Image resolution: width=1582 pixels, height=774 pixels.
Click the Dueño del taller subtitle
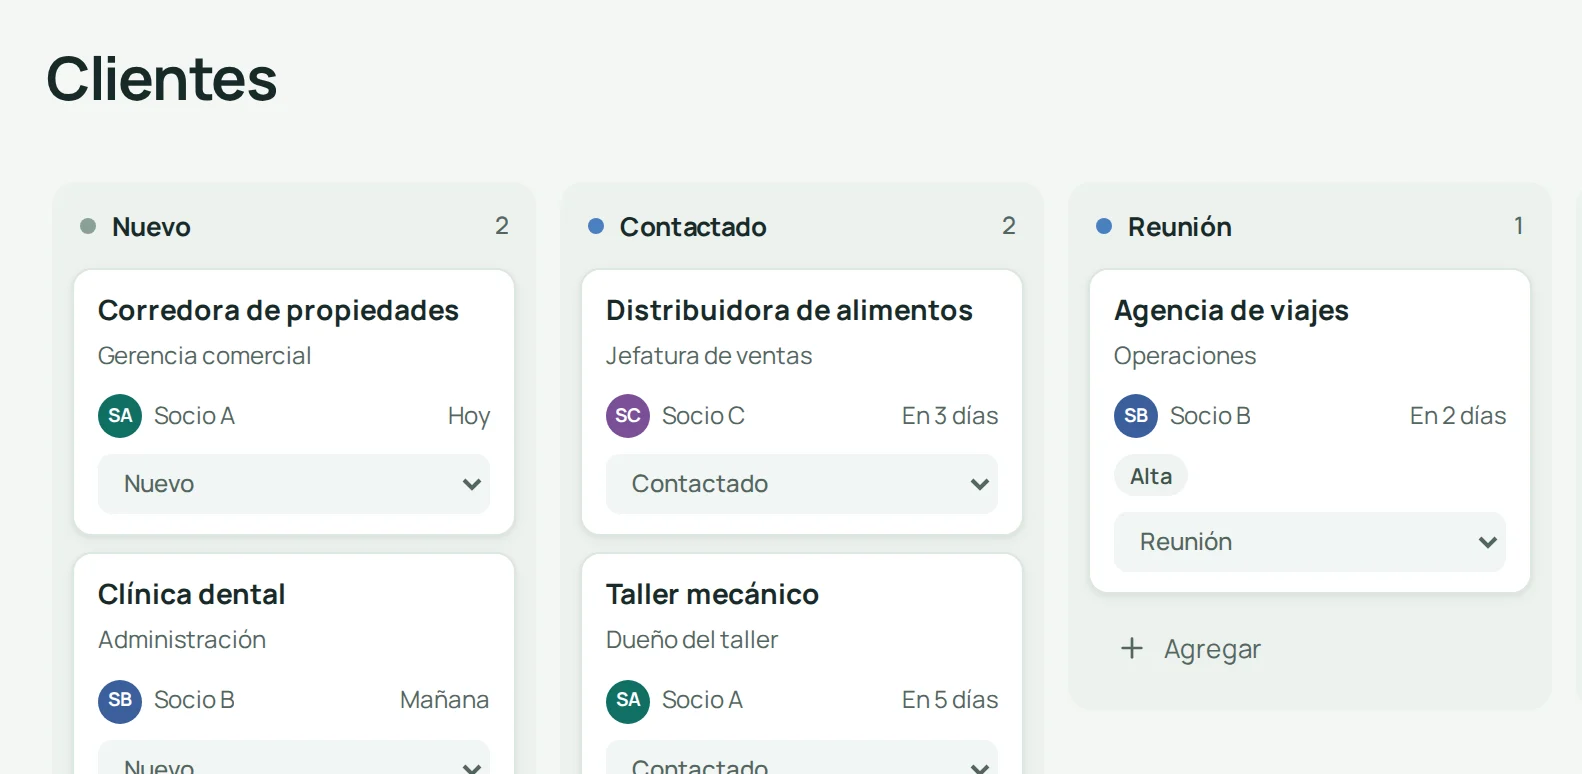[x=692, y=640]
